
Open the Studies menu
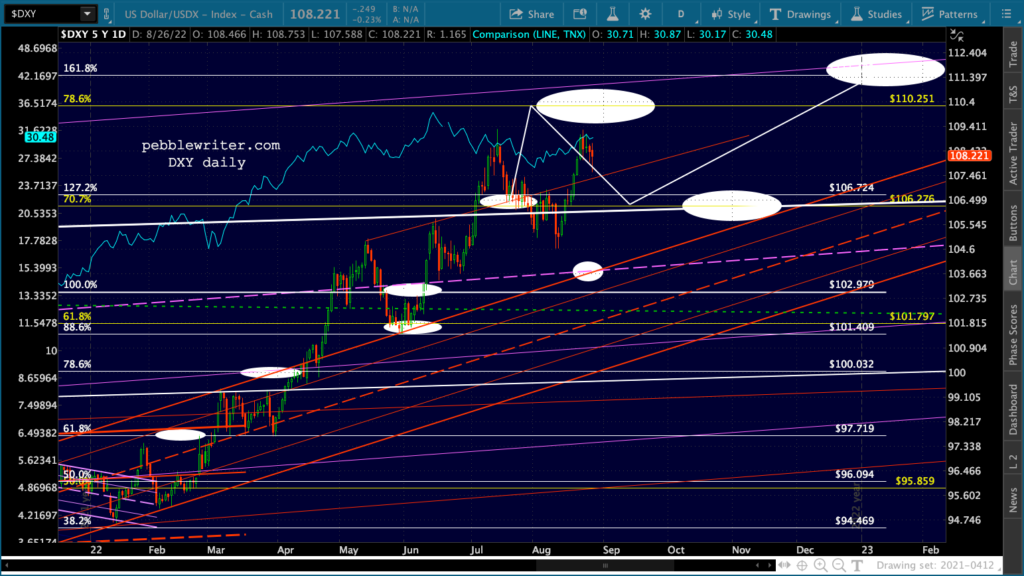tap(876, 14)
